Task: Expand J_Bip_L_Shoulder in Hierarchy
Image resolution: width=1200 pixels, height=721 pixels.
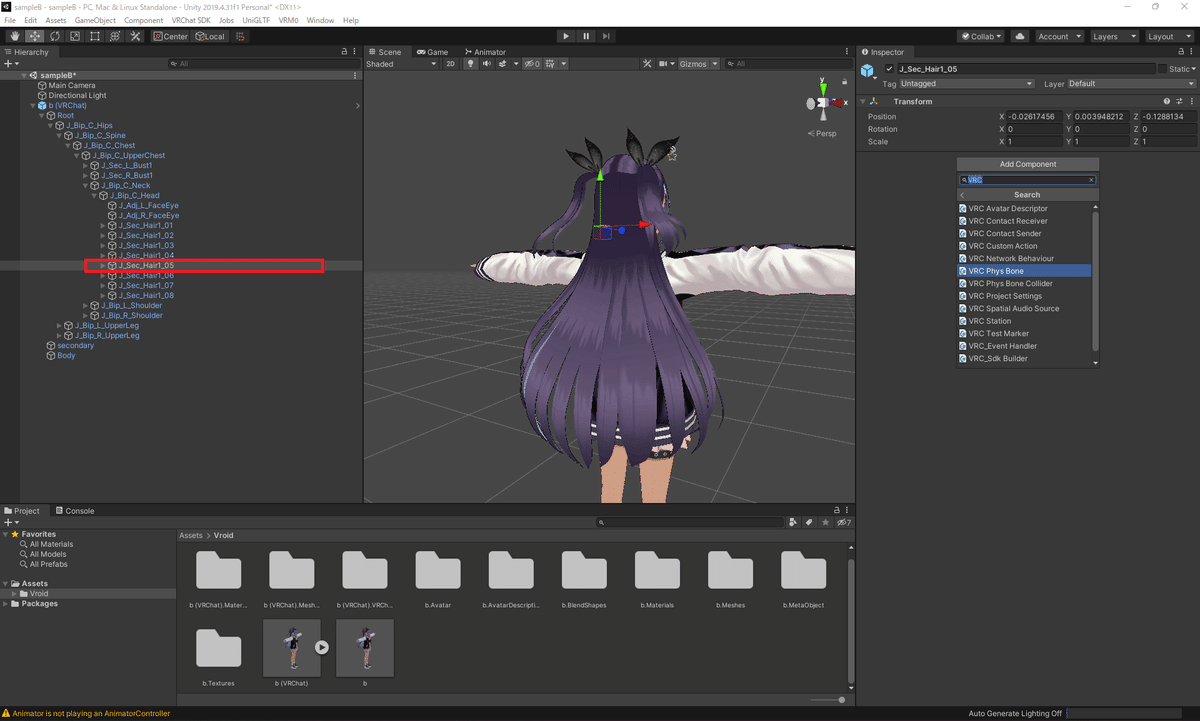Action: 85,305
